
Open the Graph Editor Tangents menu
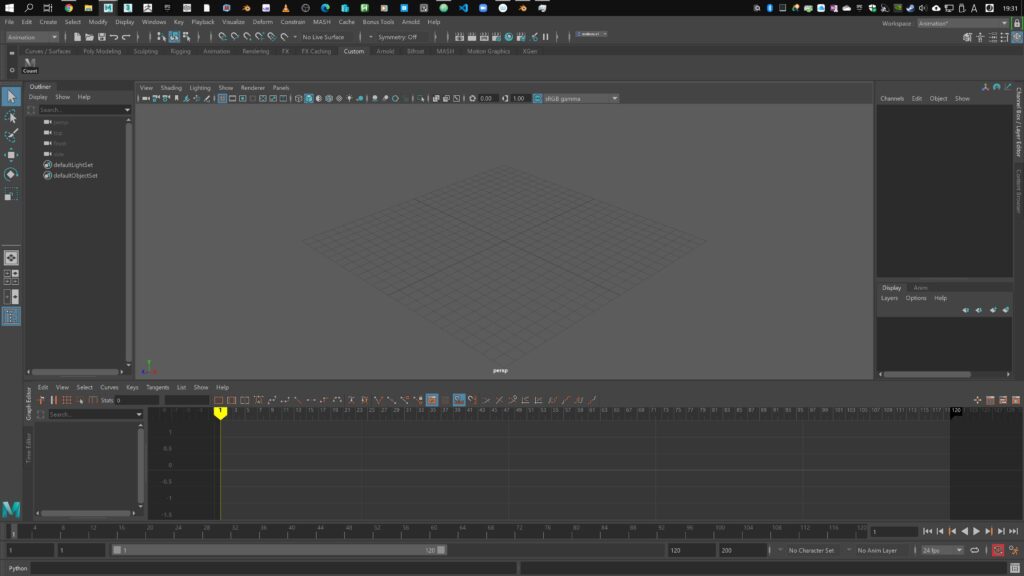pos(157,387)
